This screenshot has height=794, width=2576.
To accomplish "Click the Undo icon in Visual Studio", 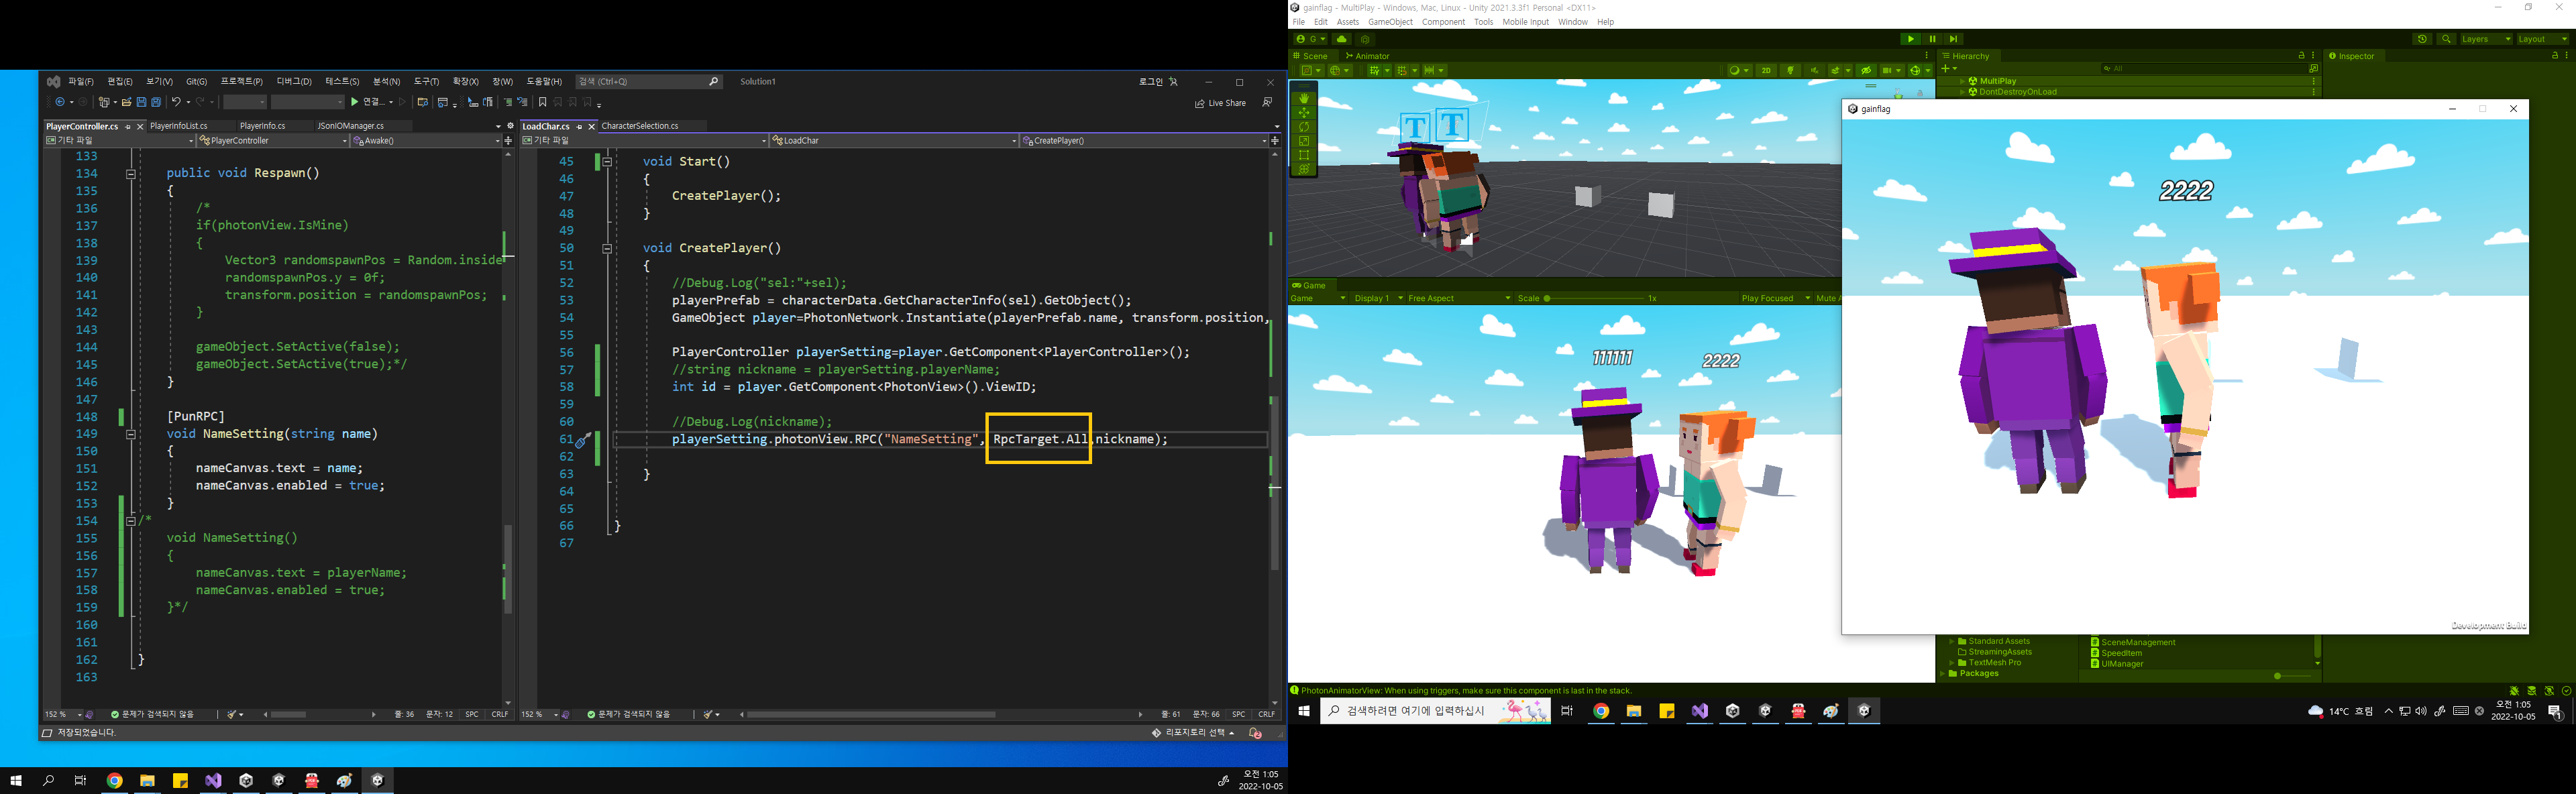I will click(176, 102).
